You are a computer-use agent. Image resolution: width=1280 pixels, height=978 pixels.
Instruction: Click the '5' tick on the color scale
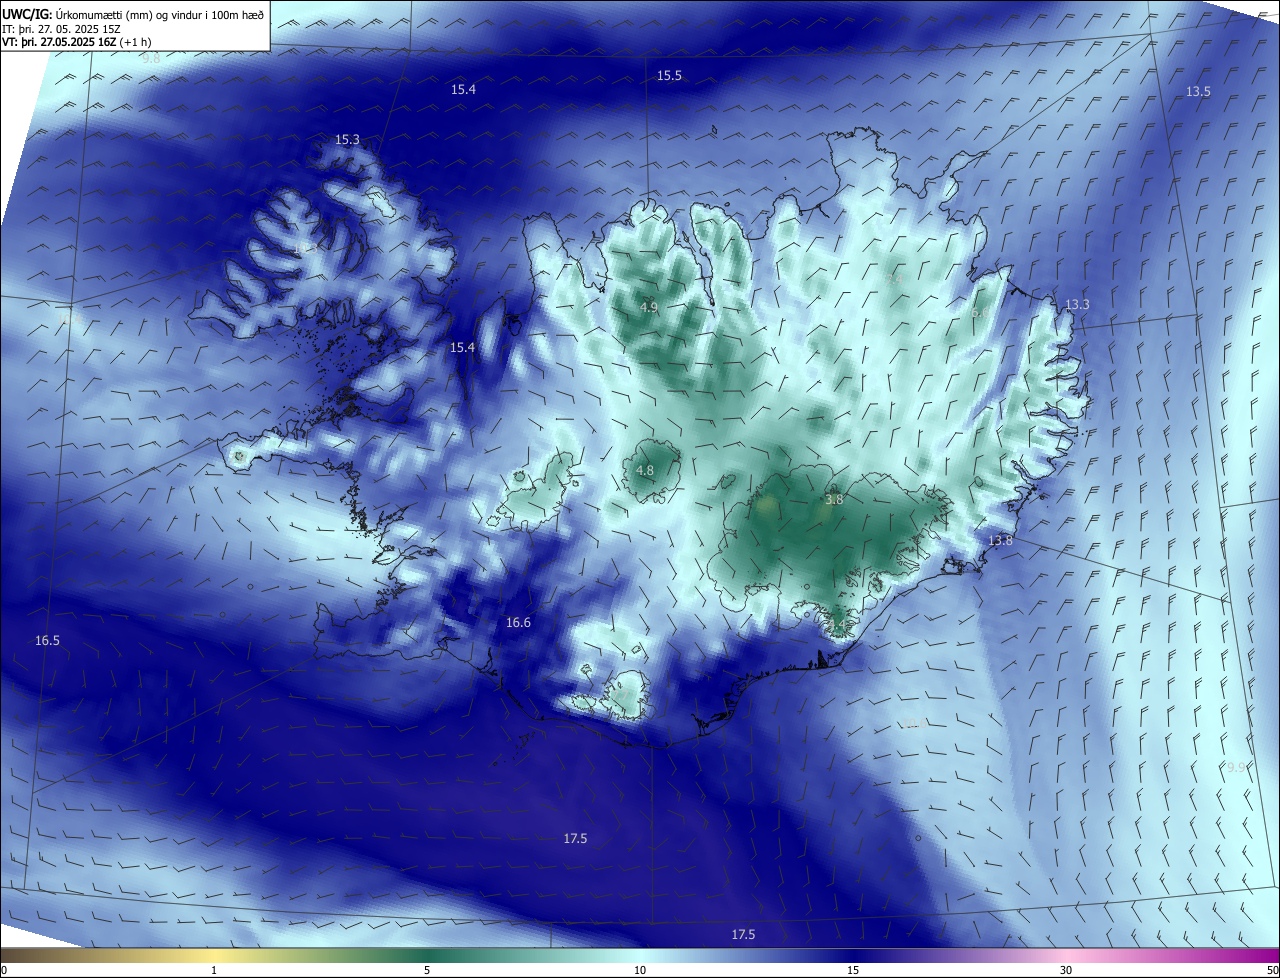(427, 970)
